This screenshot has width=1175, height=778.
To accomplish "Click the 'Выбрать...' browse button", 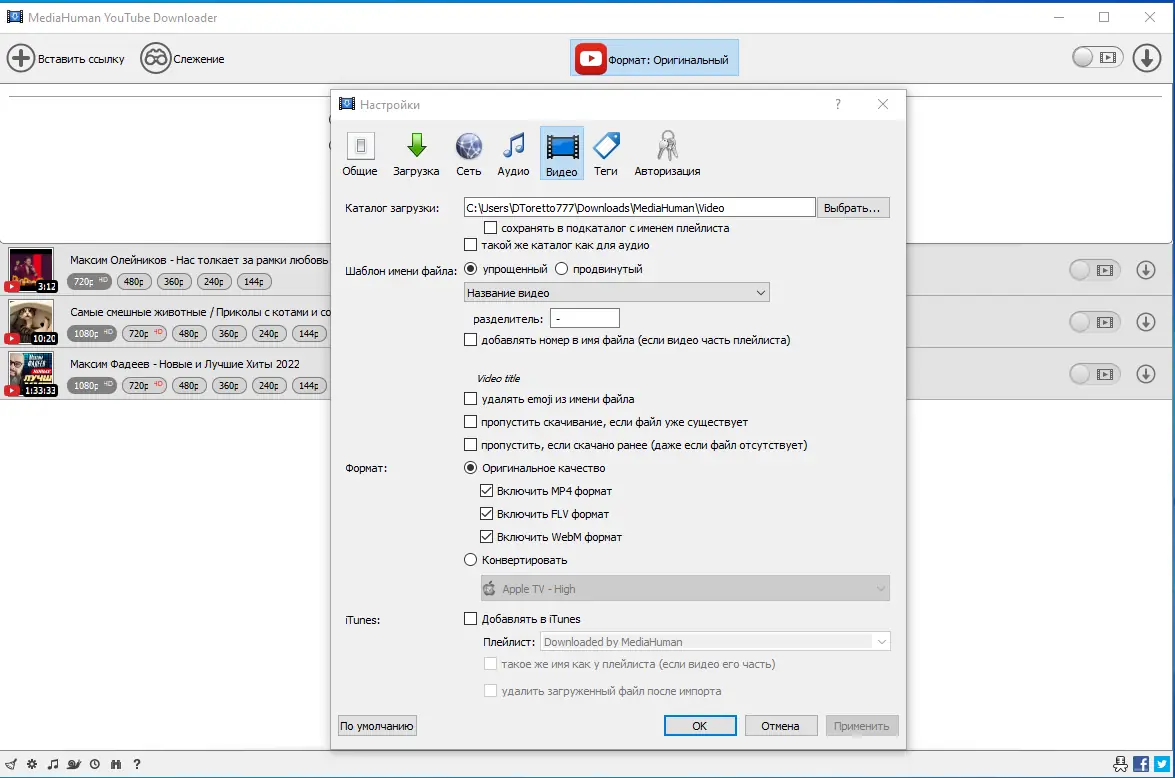I will 852,208.
